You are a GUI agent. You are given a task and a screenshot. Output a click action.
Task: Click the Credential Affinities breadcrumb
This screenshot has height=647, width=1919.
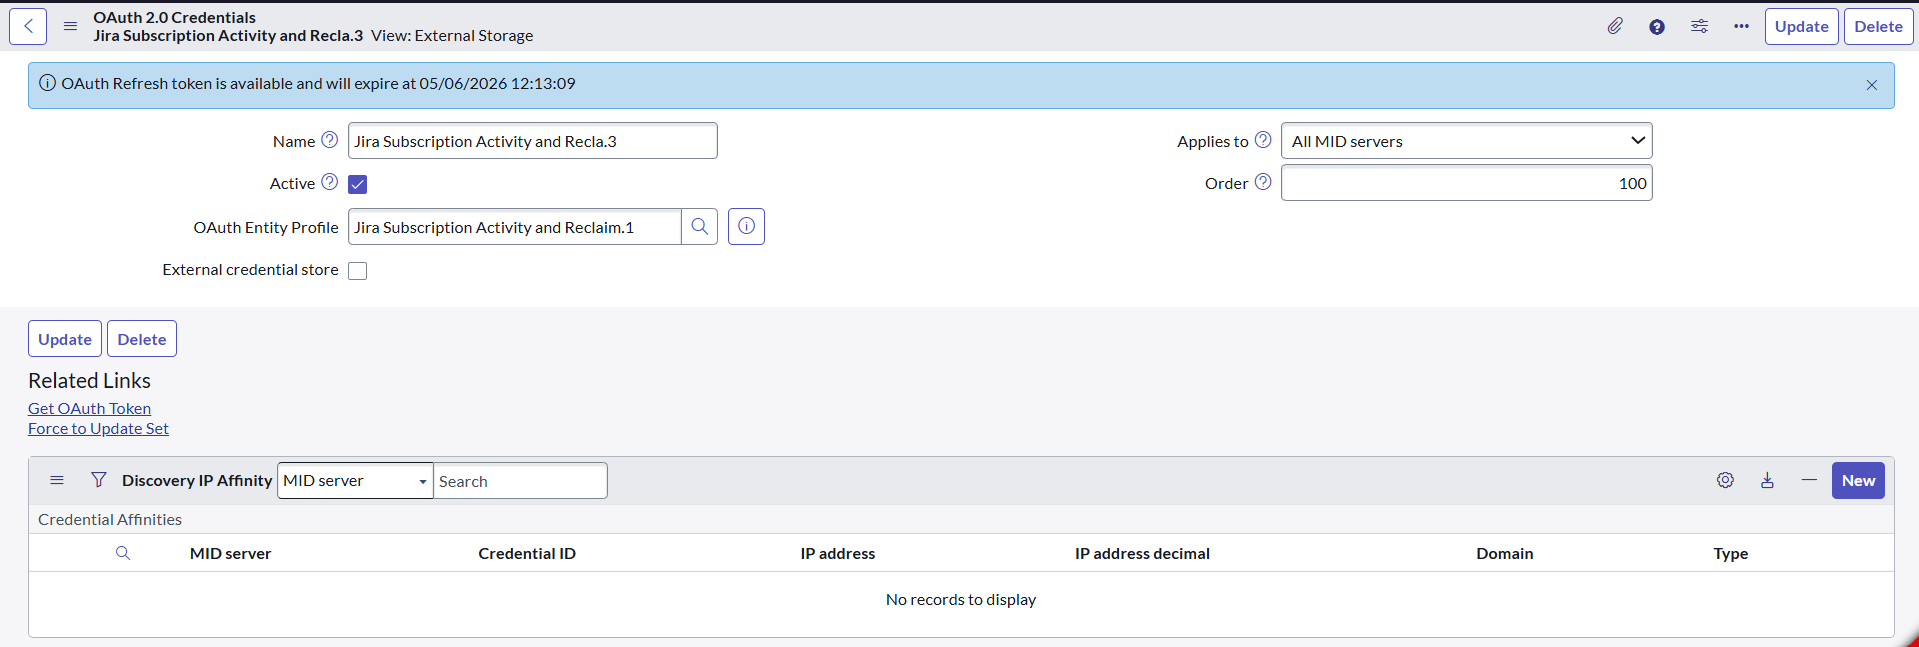click(x=110, y=519)
